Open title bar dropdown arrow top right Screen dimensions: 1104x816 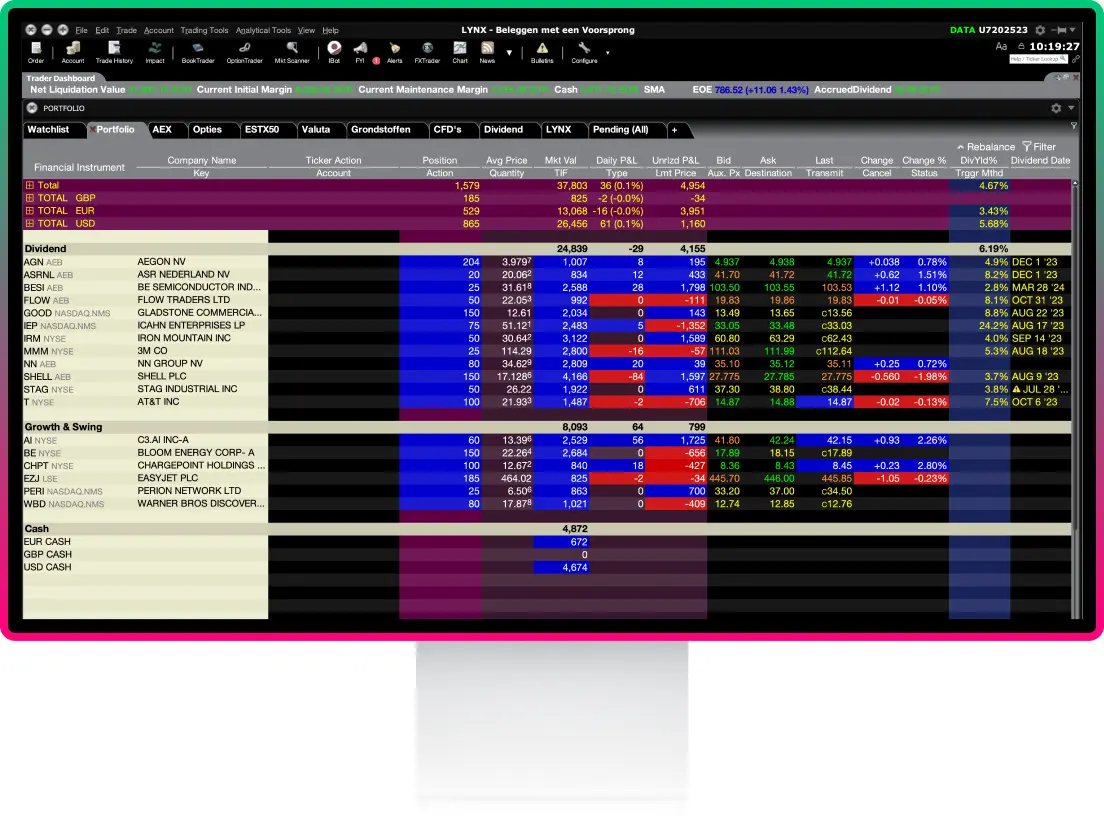tap(1072, 30)
